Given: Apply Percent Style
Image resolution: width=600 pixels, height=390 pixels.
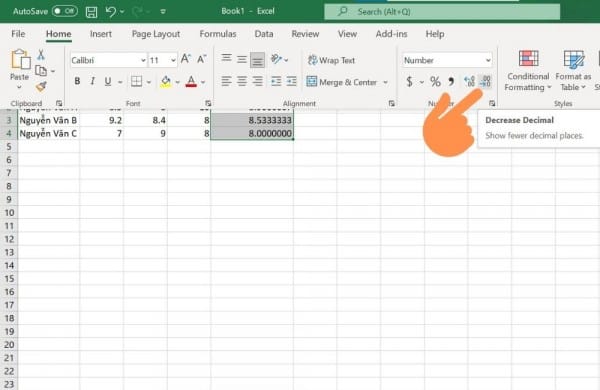Looking at the screenshot, I should pos(435,82).
